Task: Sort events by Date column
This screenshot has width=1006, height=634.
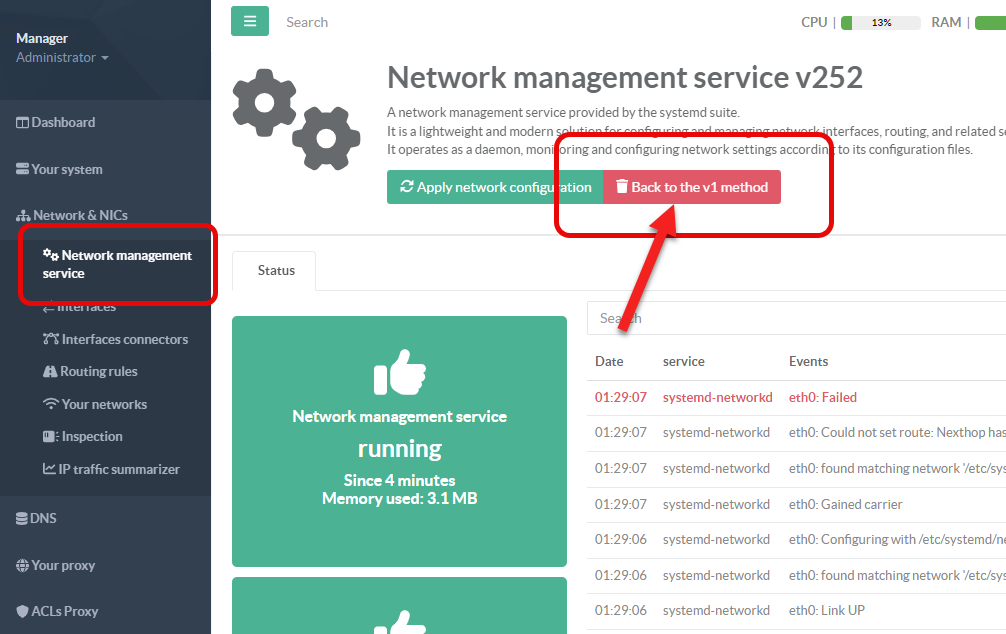Action: [609, 361]
